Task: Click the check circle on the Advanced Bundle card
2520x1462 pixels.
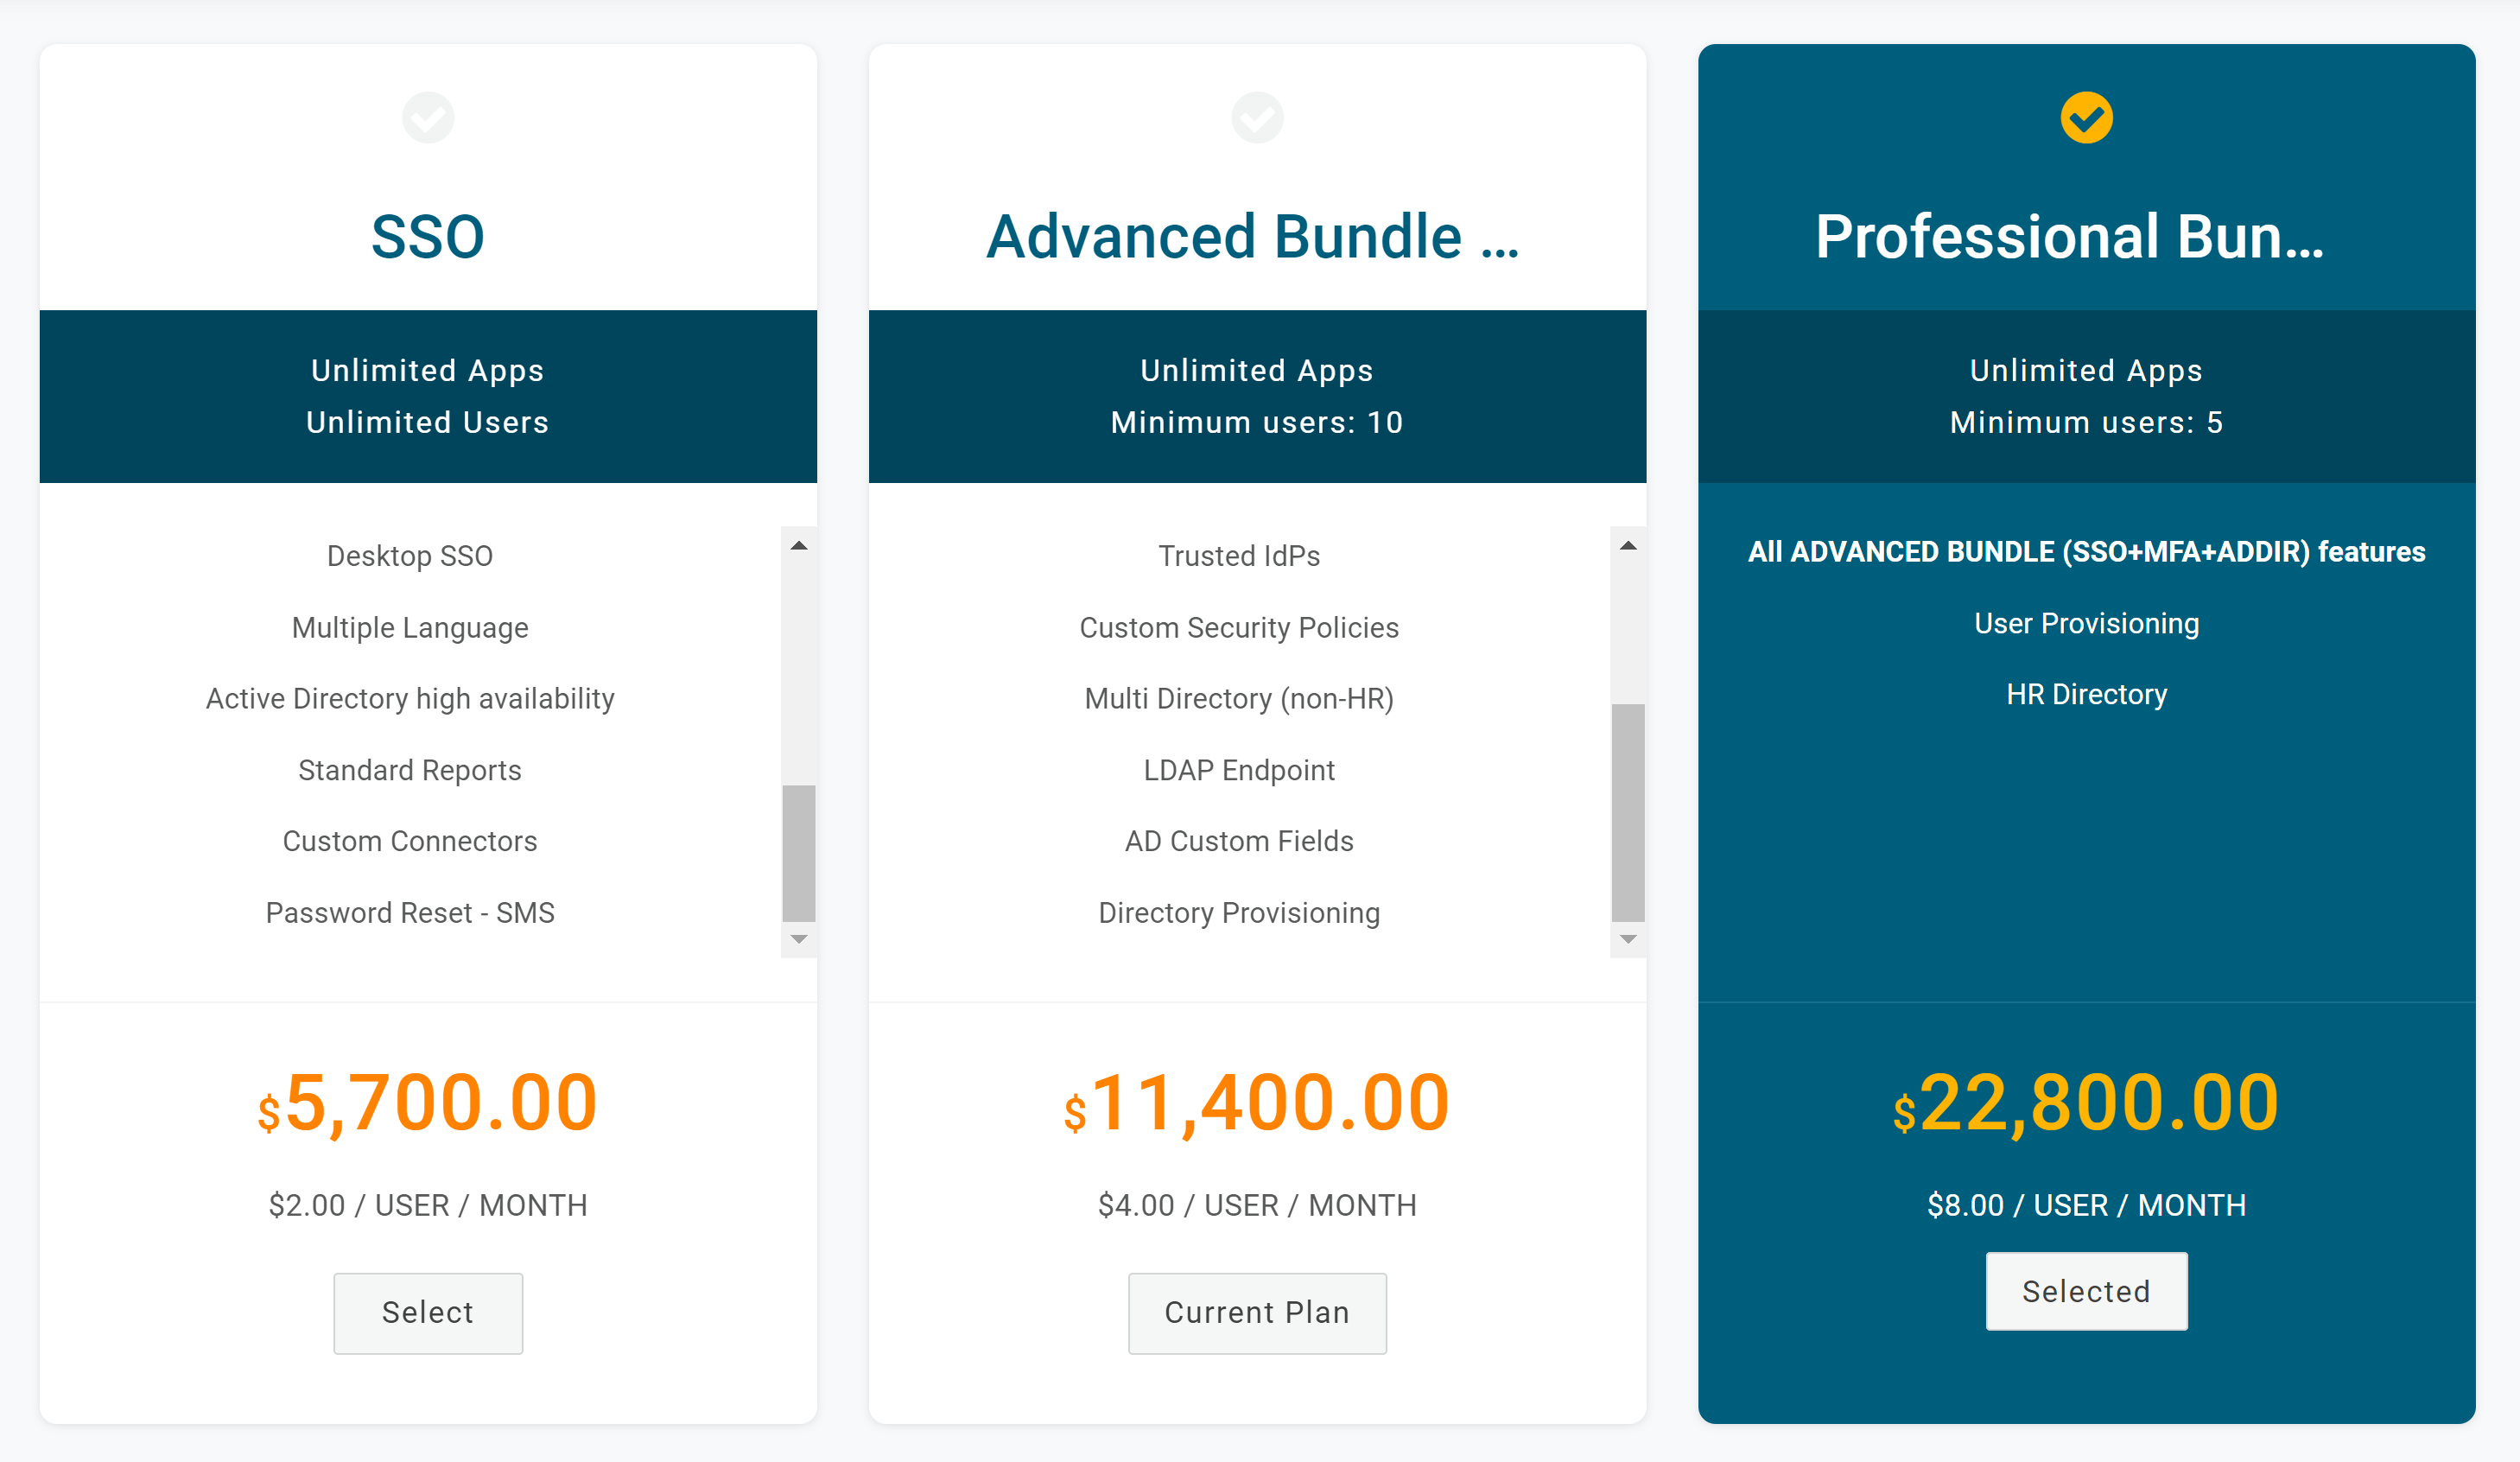Action: 1257,117
